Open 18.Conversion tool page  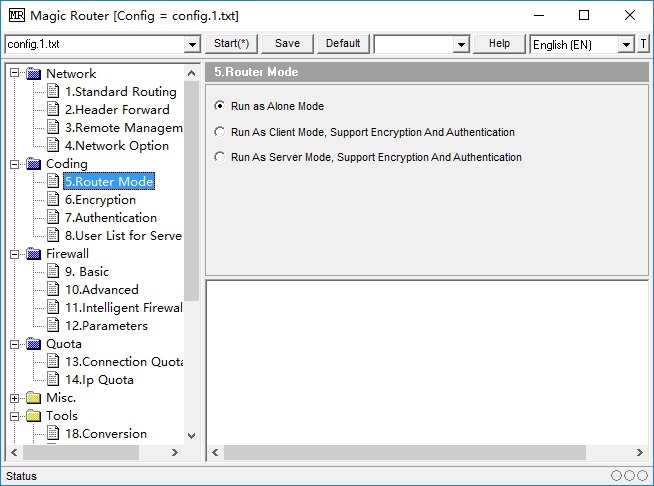106,433
